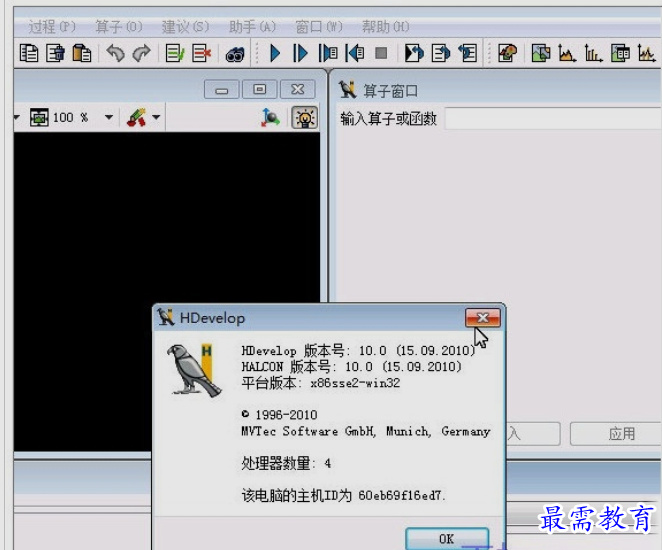
Task: Activate selected program lines (green check)
Action: click(x=175, y=54)
